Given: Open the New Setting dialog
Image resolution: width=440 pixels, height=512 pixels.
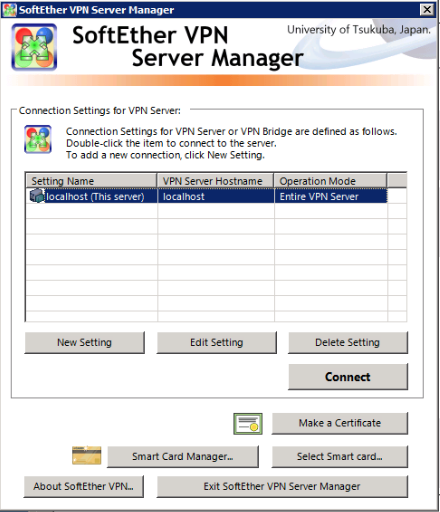Looking at the screenshot, I should pyautogui.click(x=85, y=342).
